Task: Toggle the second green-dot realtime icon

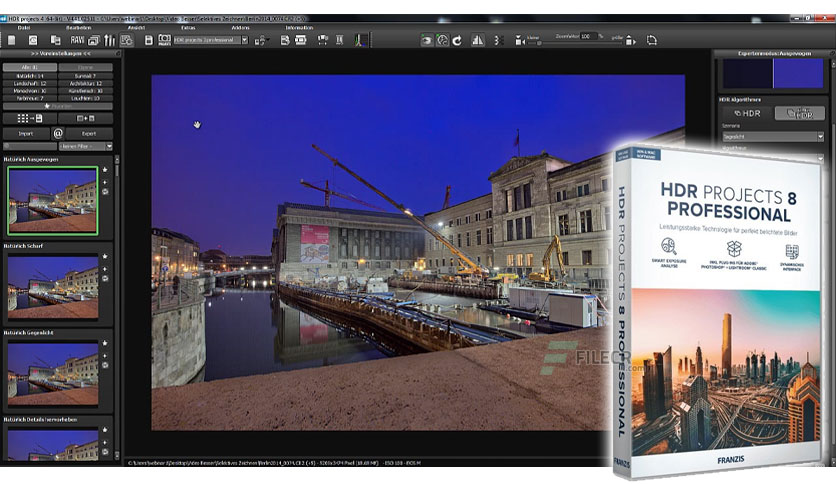Action: point(442,40)
